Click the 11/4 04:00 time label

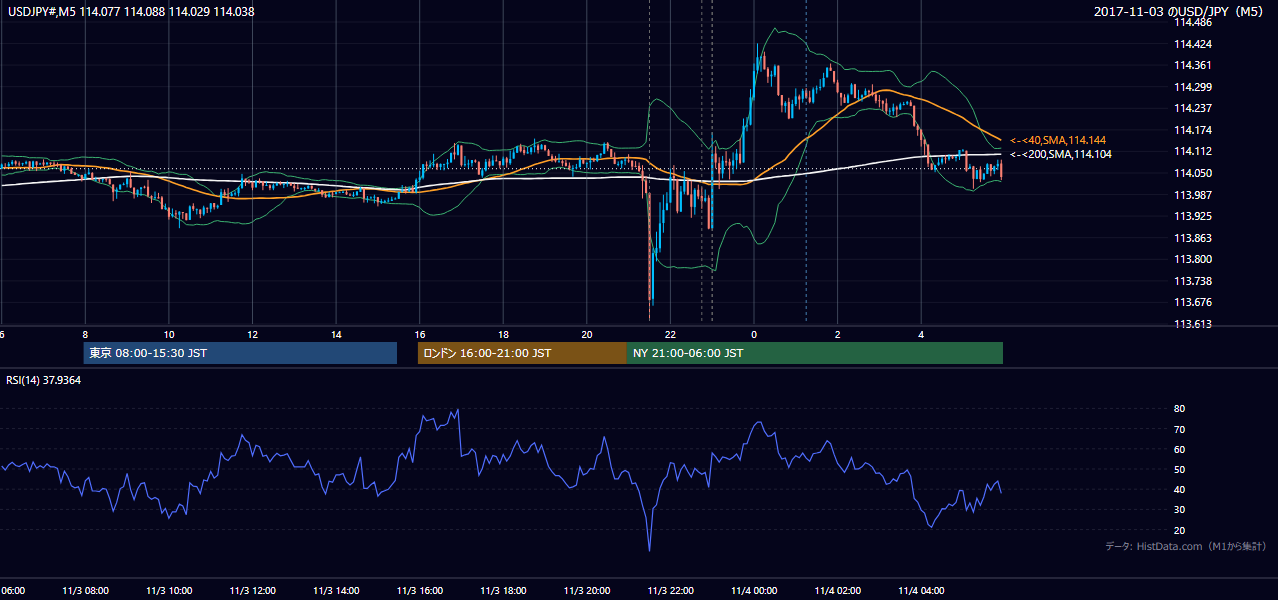pyautogui.click(x=922, y=591)
